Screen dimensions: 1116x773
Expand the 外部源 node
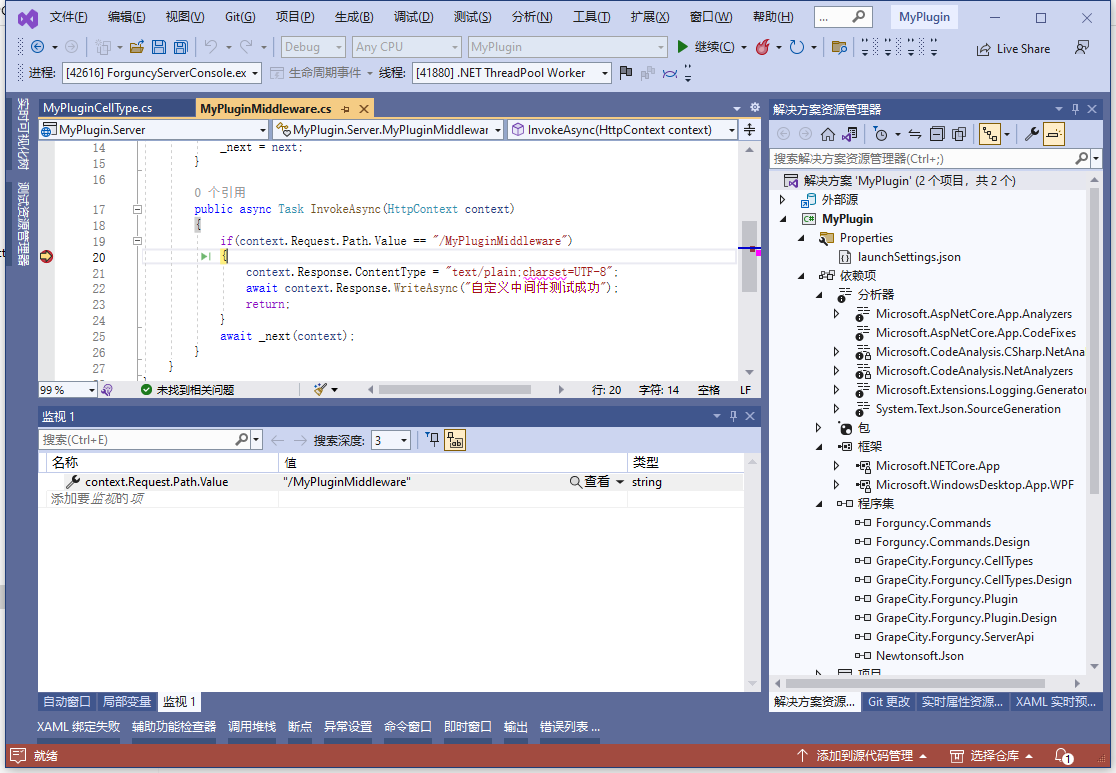783,200
